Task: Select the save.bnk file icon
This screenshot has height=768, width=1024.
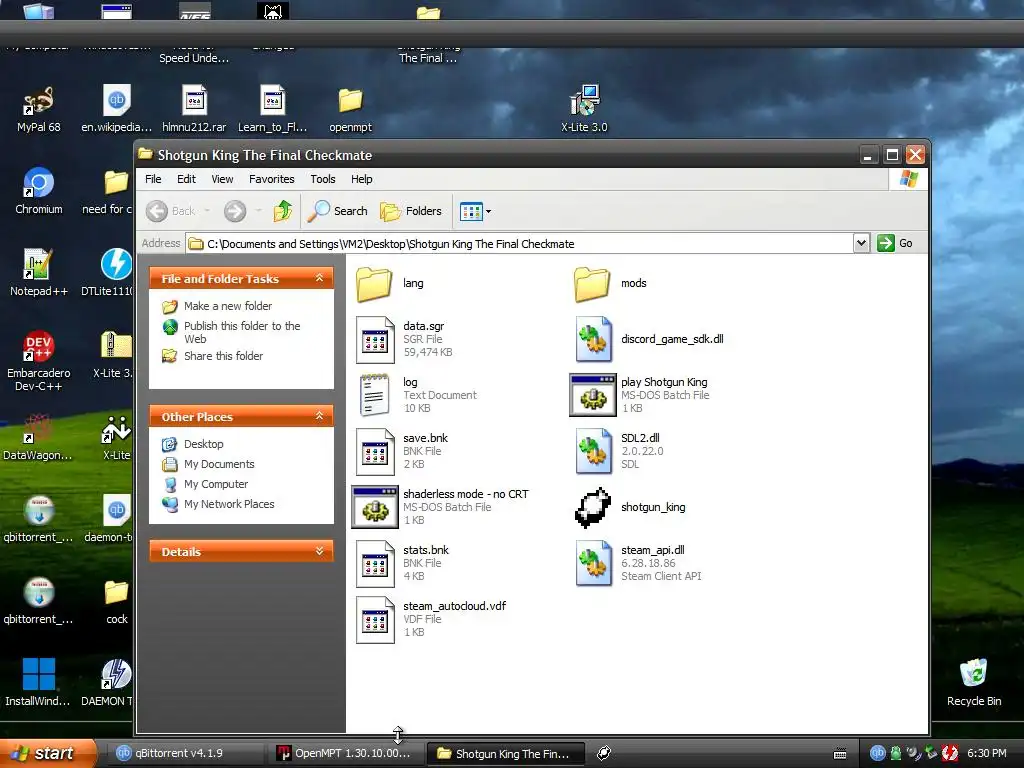Action: point(375,451)
